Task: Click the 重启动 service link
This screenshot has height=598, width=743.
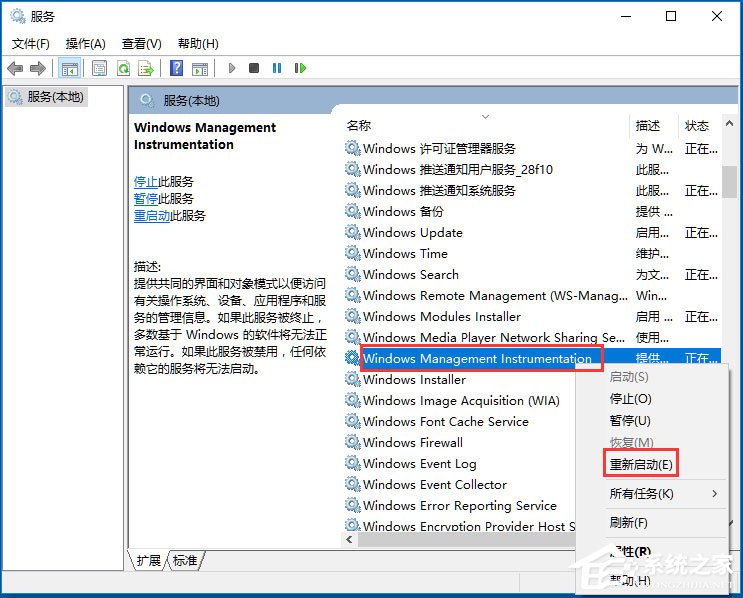Action: pyautogui.click(x=152, y=216)
